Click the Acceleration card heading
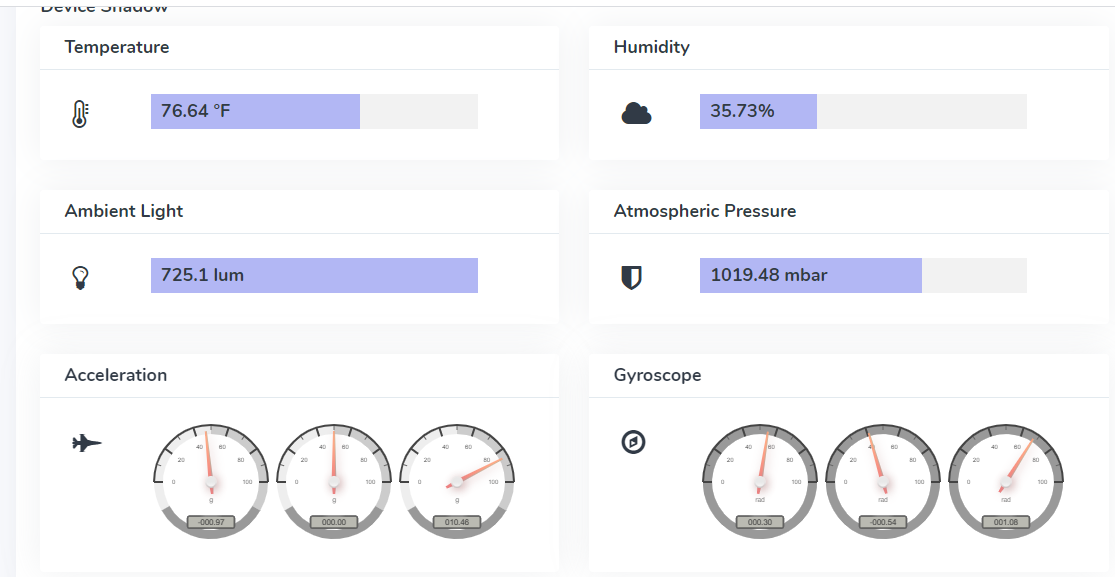This screenshot has width=1115, height=577. click(x=116, y=375)
